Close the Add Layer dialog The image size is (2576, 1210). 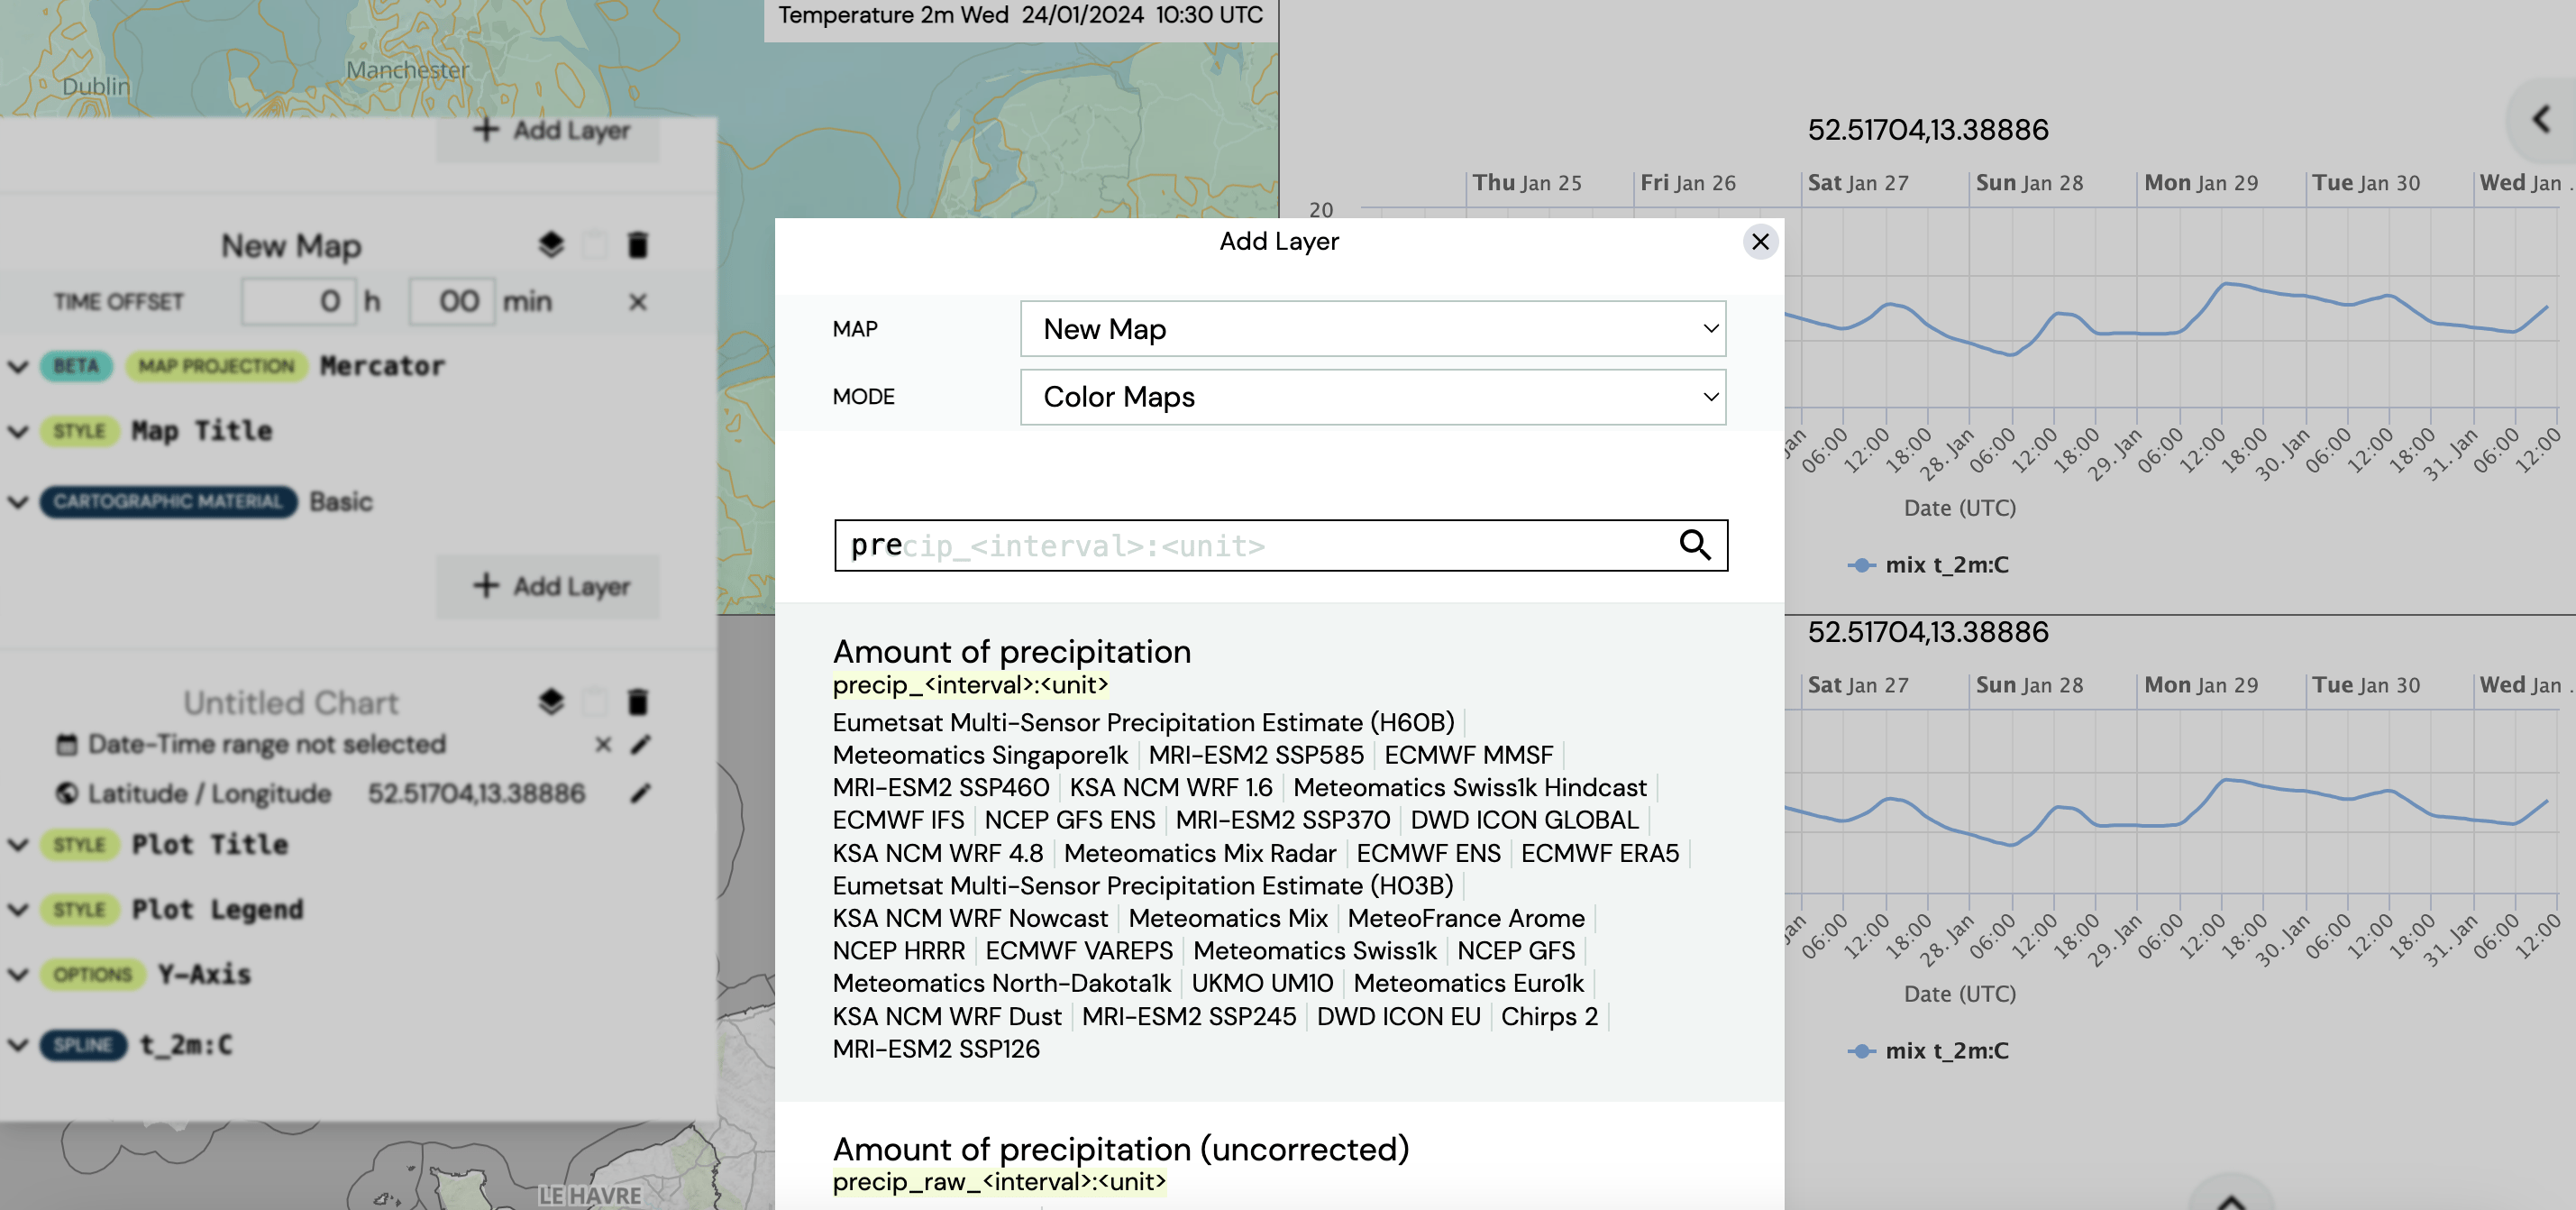[1760, 241]
